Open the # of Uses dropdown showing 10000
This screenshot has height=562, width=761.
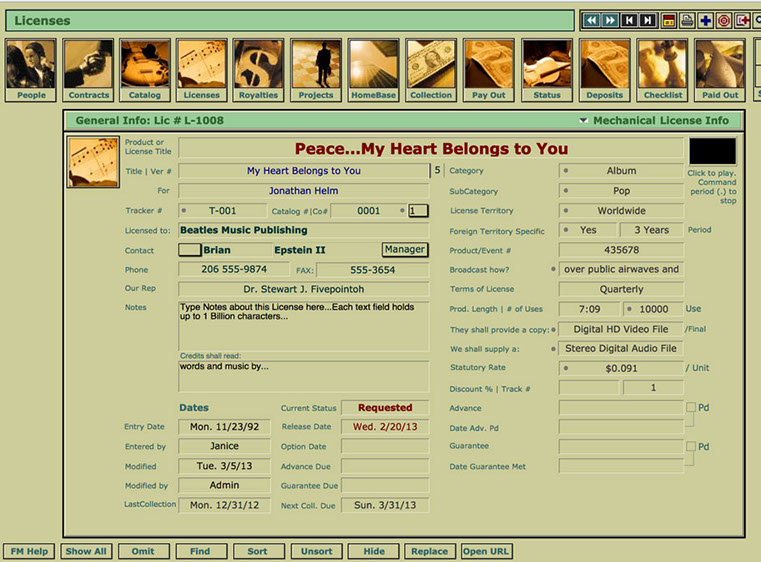tap(653, 309)
